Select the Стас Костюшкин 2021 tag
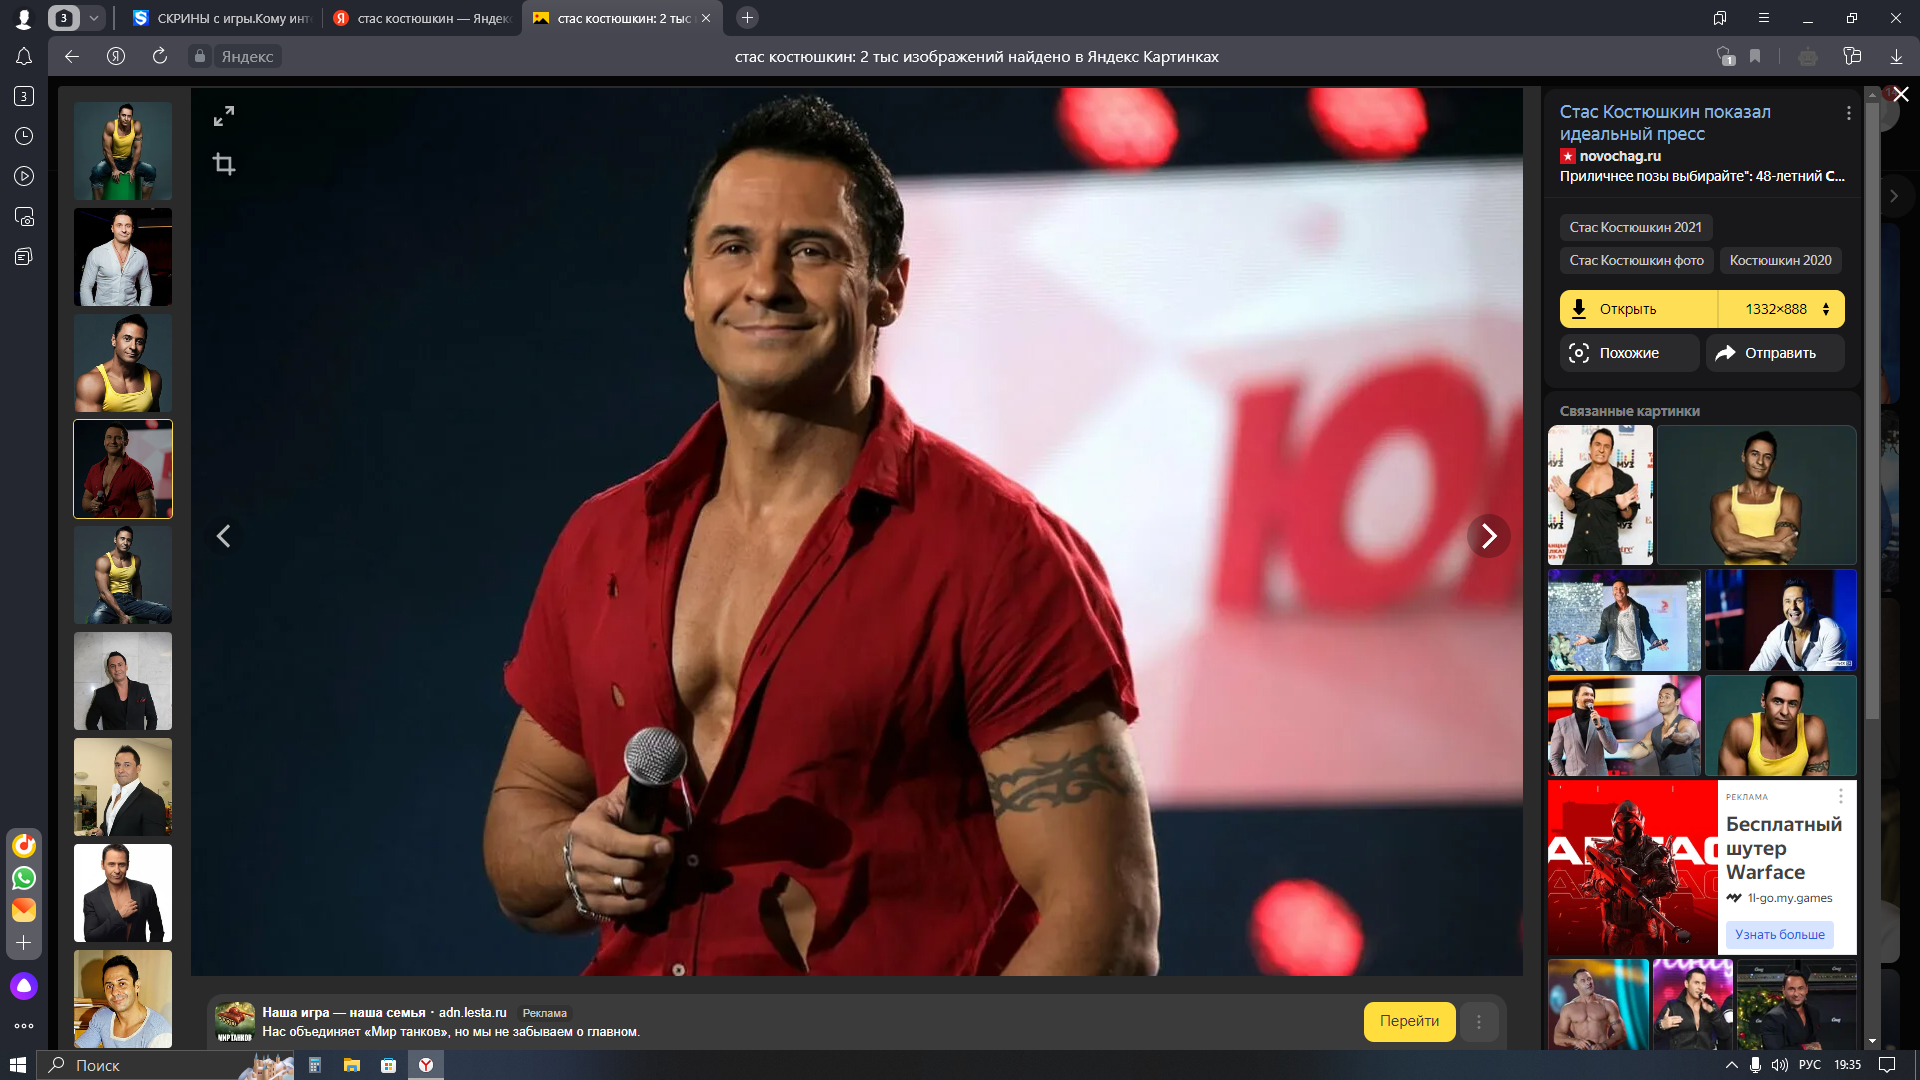Viewport: 1920px width, 1080px height. [x=1635, y=227]
